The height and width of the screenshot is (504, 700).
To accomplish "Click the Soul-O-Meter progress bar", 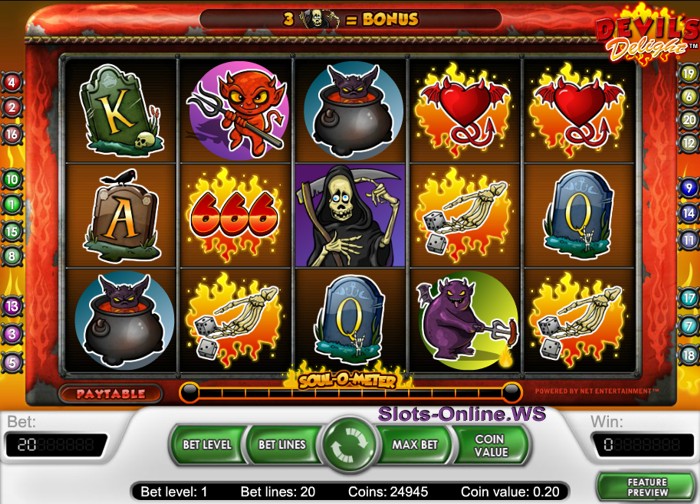I will coord(350,393).
